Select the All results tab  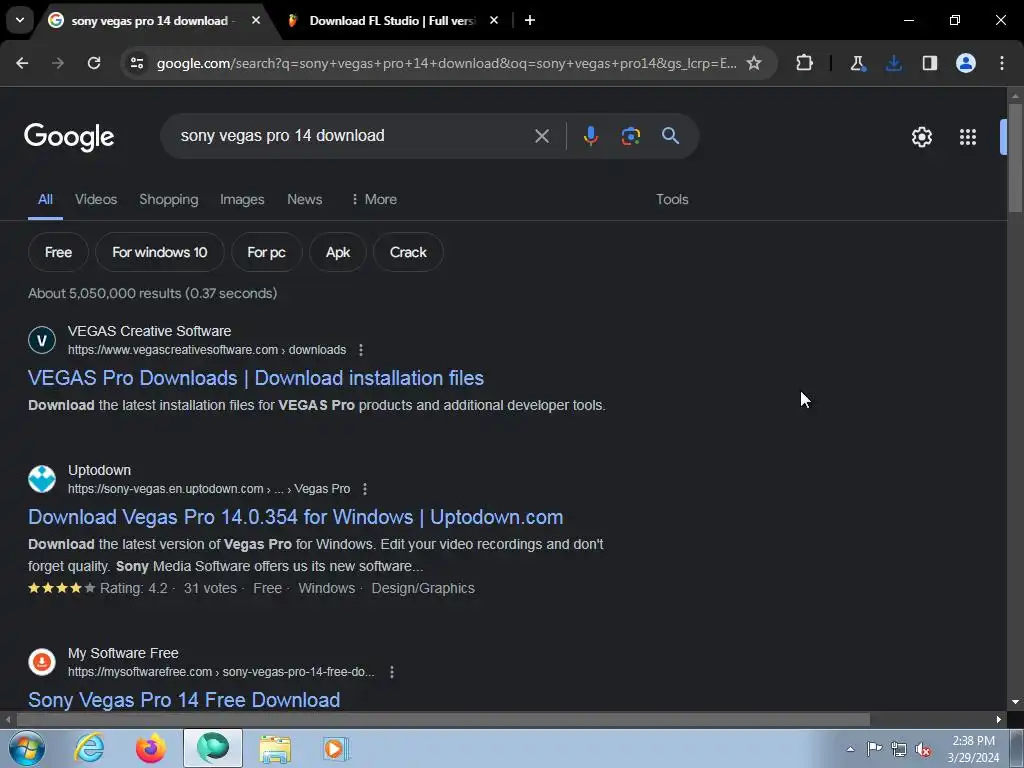[x=45, y=199]
